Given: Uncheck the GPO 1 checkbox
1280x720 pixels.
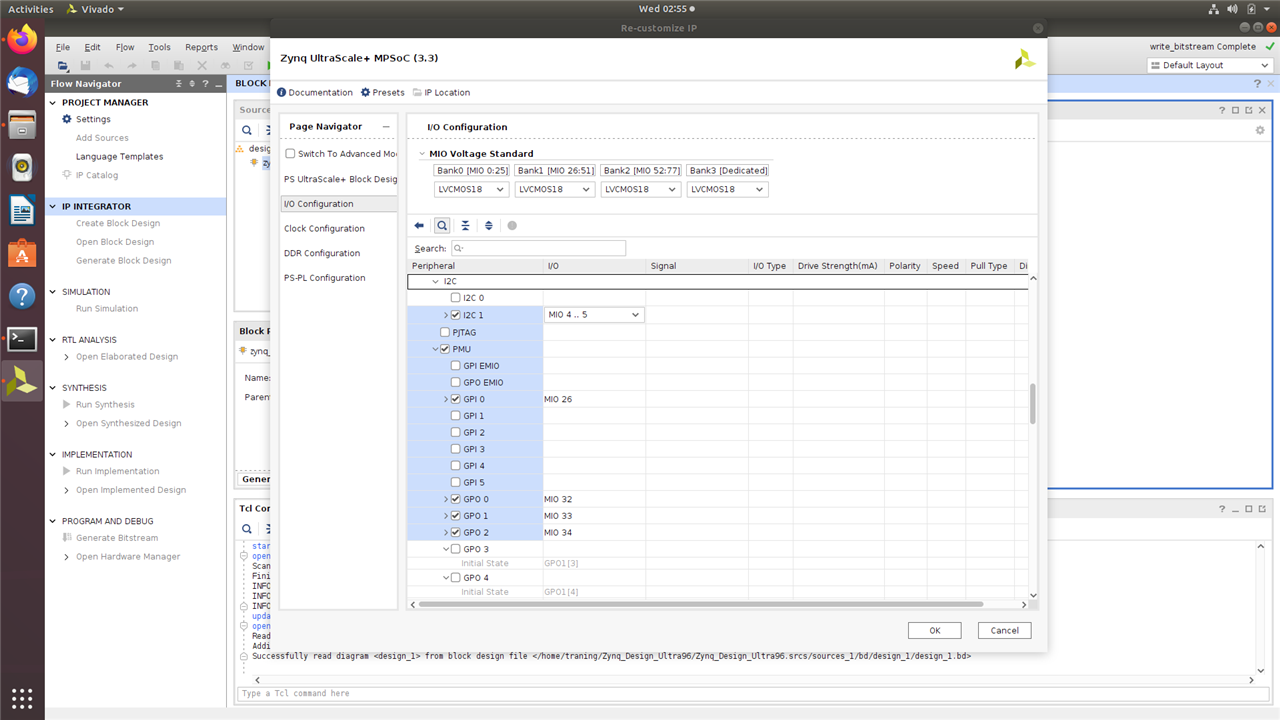Looking at the screenshot, I should coord(456,516).
